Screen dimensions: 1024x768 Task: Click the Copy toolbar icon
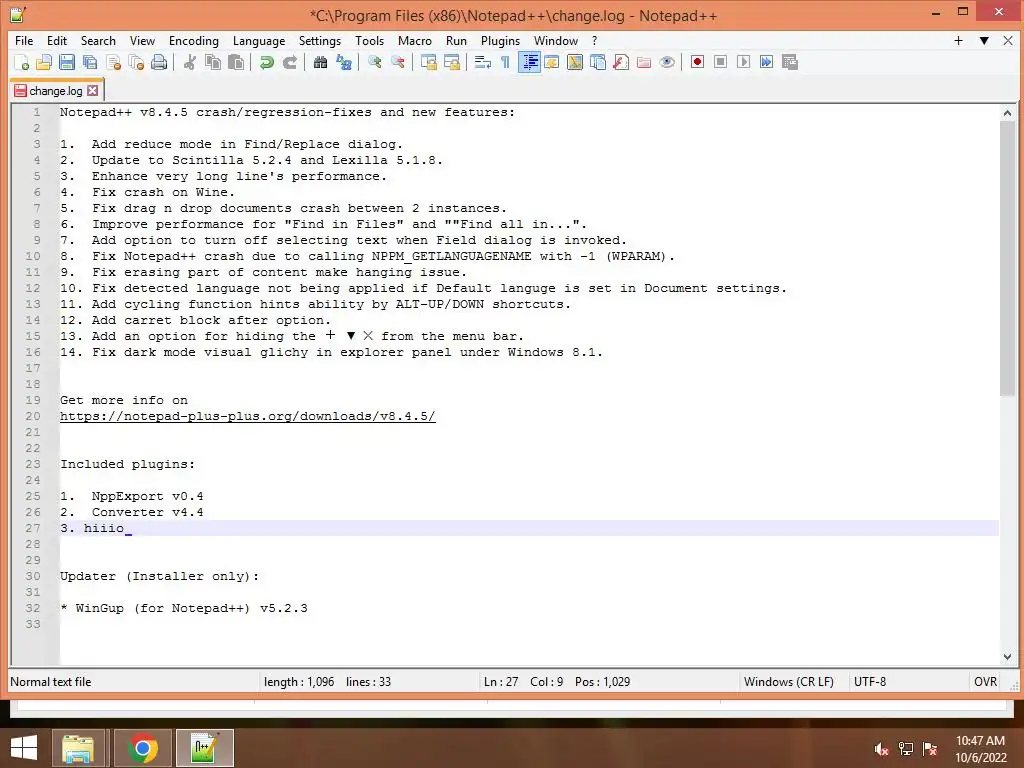coord(213,62)
